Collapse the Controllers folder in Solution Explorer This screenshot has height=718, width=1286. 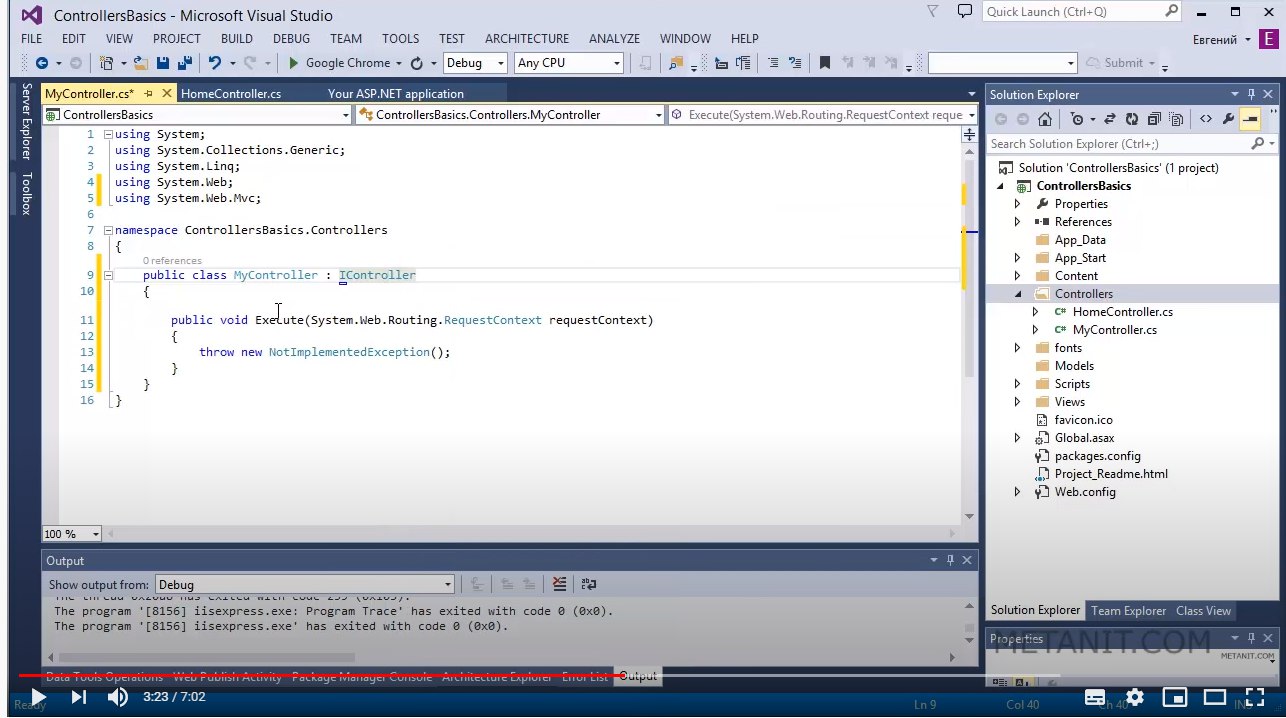click(x=1018, y=294)
